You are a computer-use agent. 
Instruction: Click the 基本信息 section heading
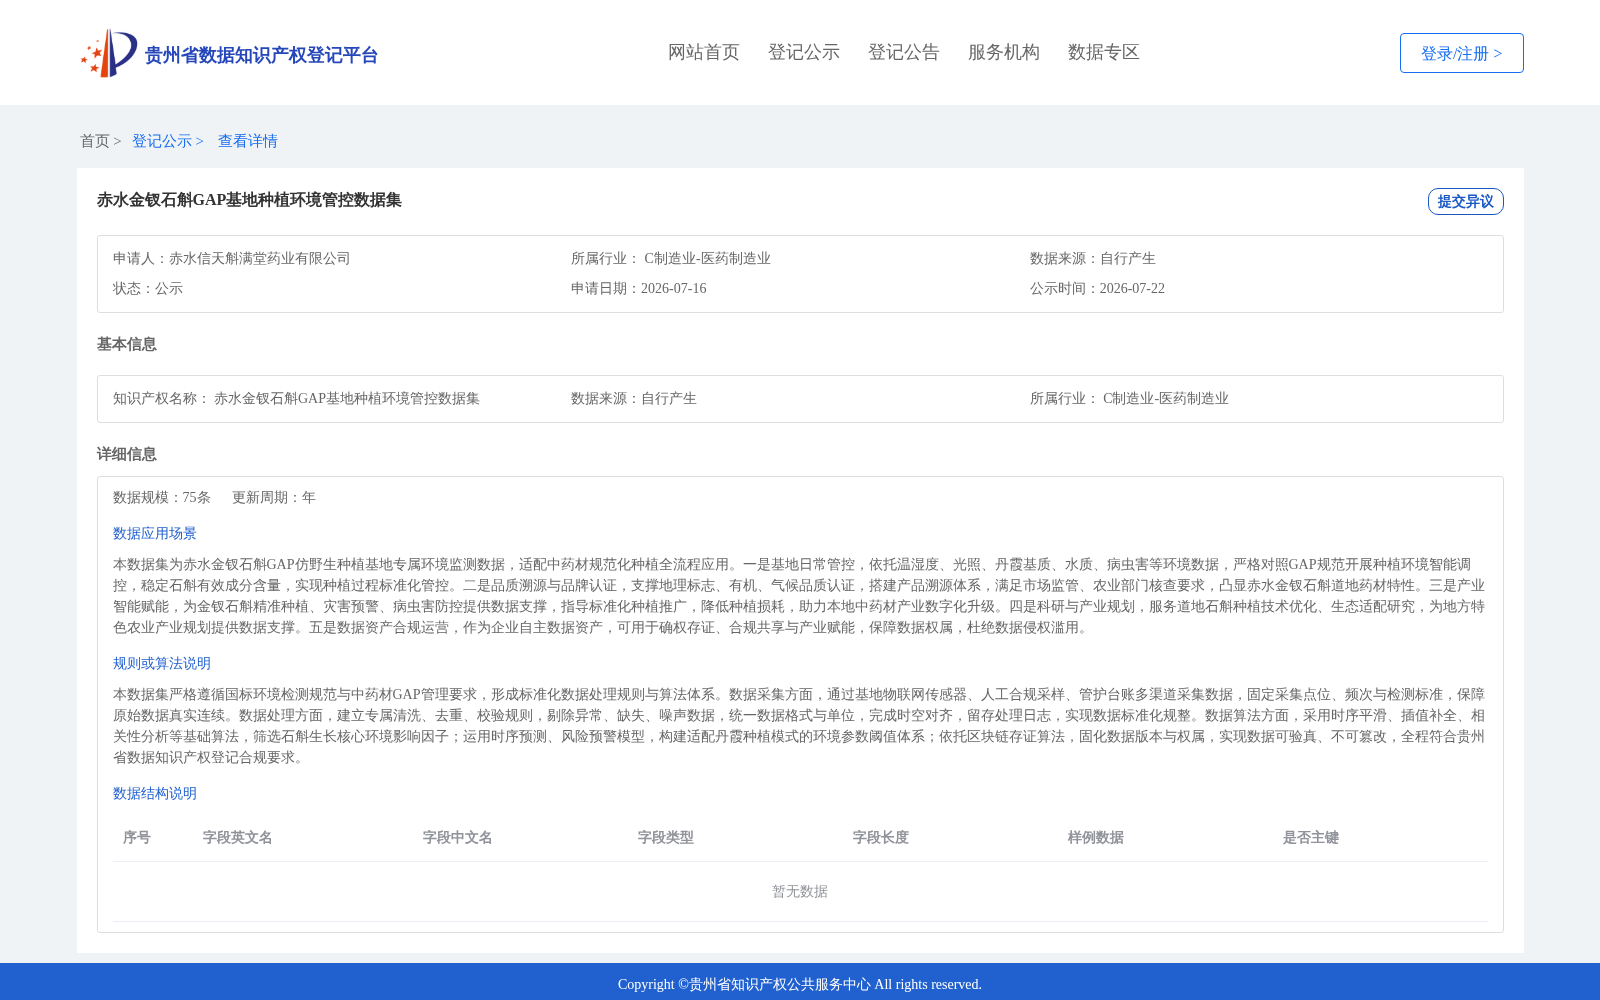[127, 344]
